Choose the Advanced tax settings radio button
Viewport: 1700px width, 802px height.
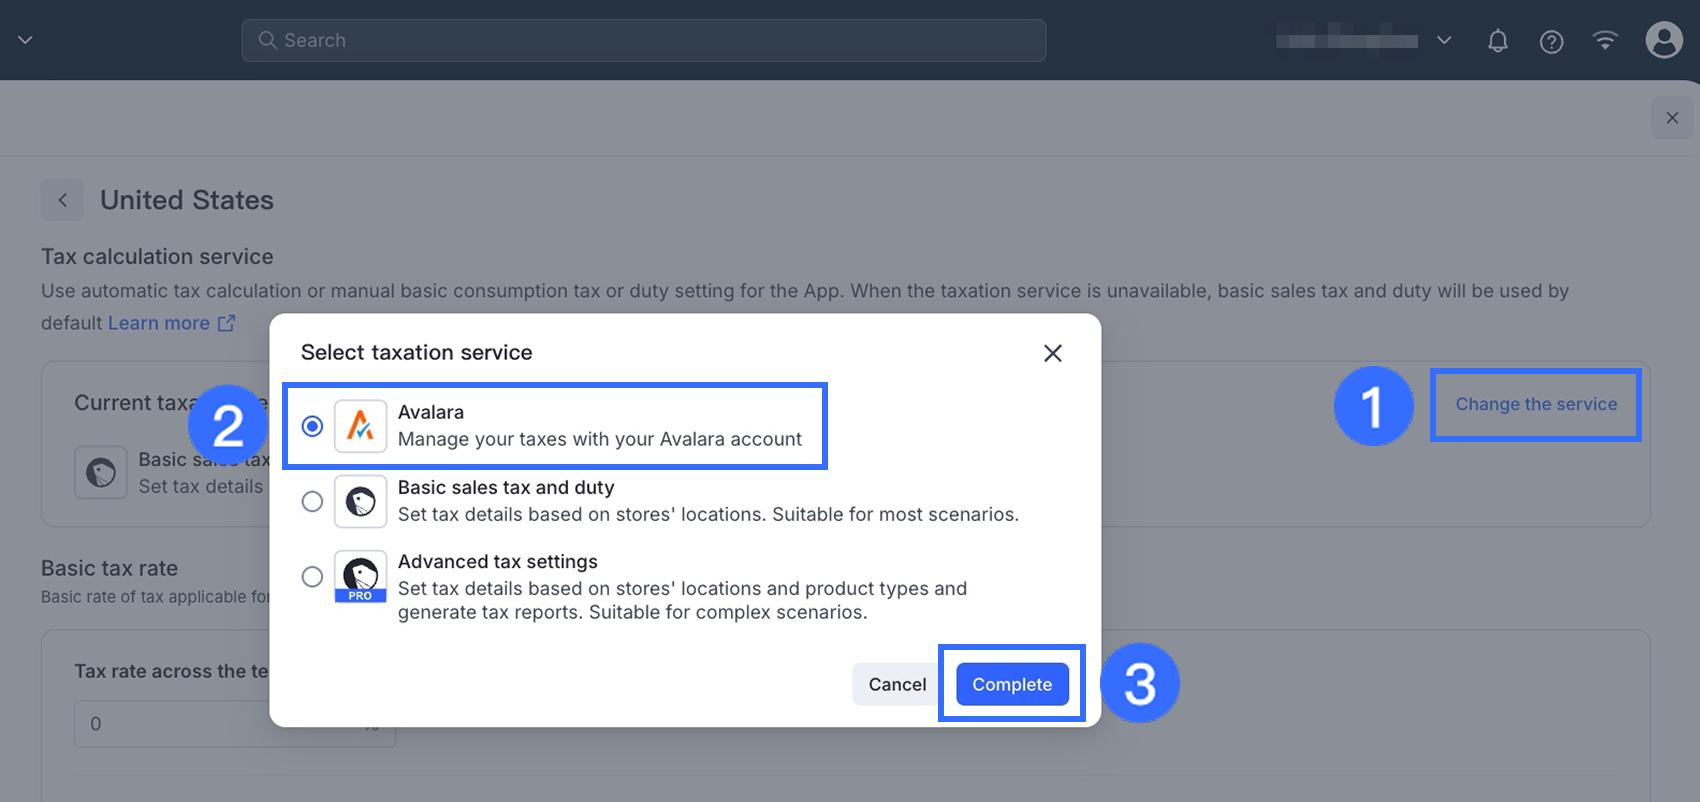(x=312, y=577)
